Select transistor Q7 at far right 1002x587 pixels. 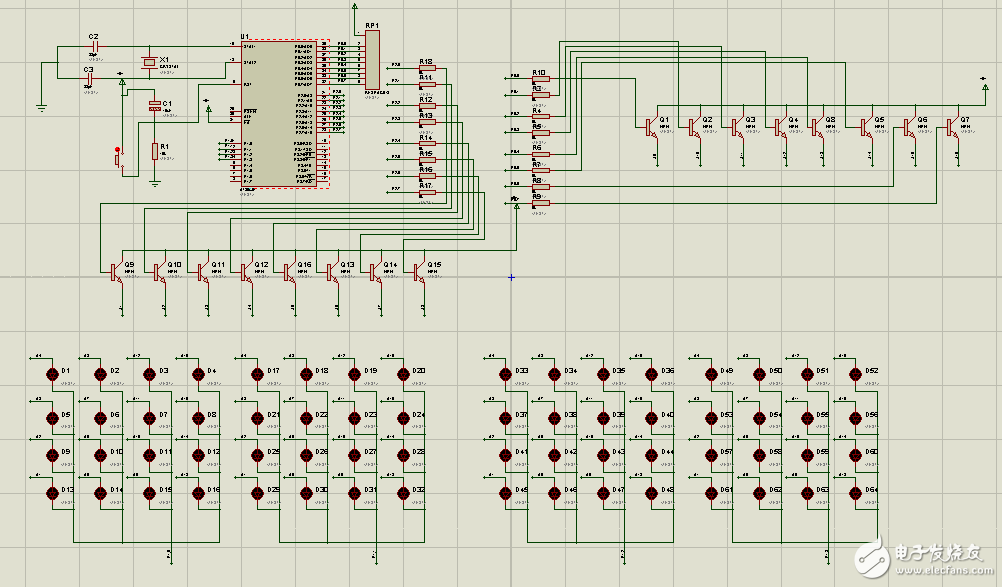click(952, 127)
